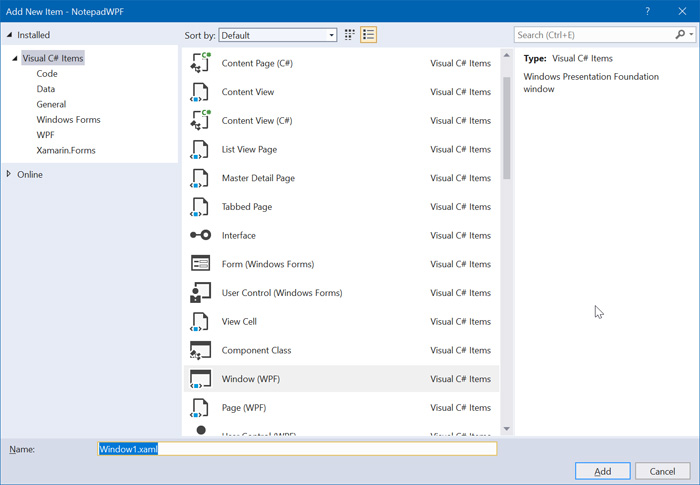The image size is (700, 485).
Task: Select the Interface template icon
Action: [x=200, y=236]
